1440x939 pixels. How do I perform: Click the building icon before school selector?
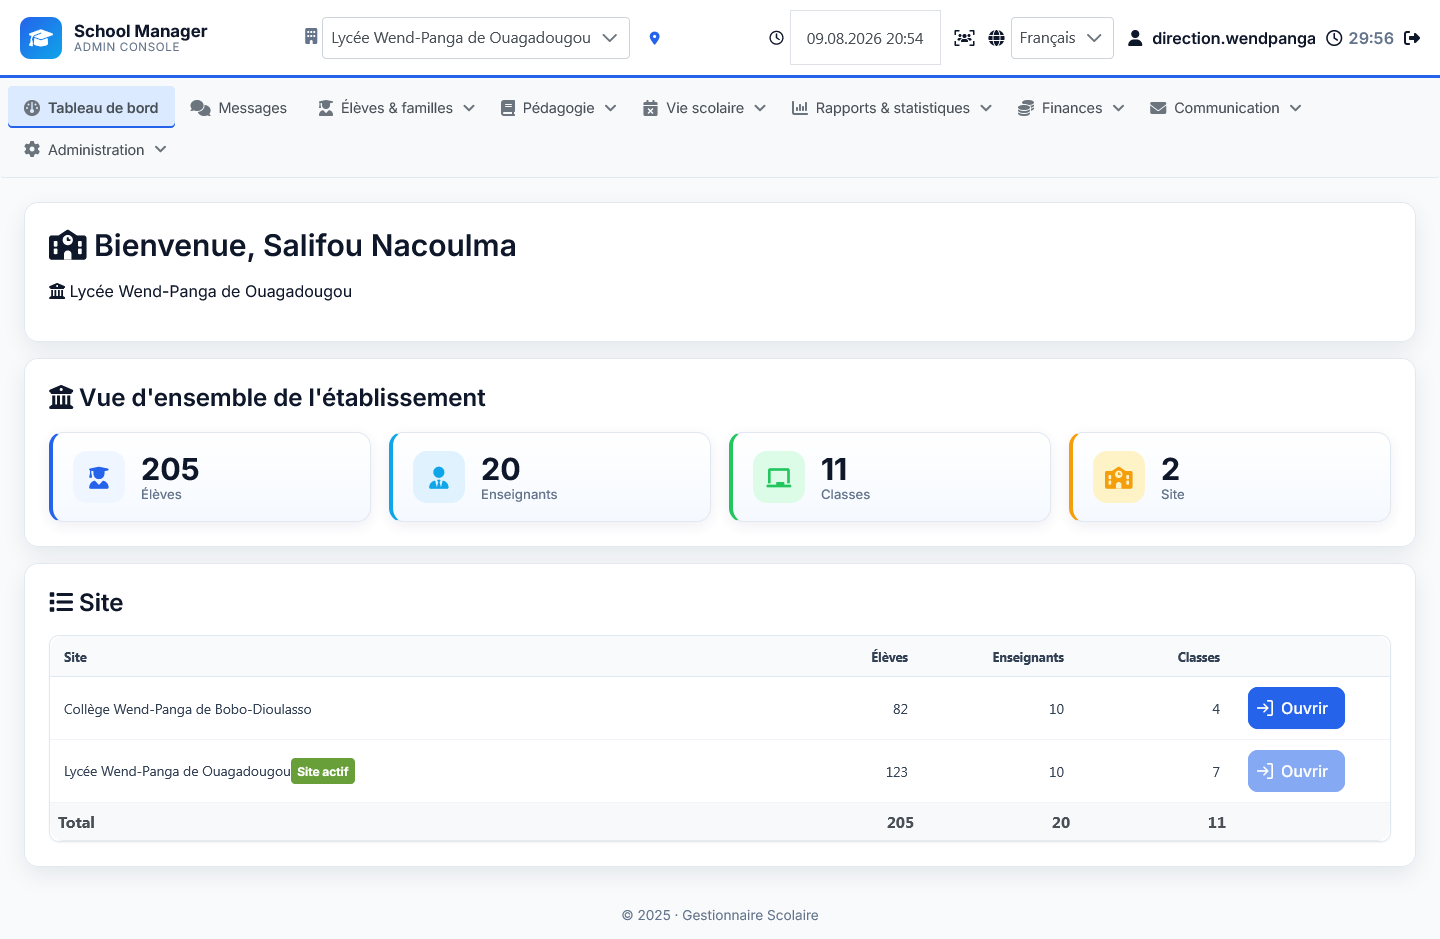(x=311, y=37)
